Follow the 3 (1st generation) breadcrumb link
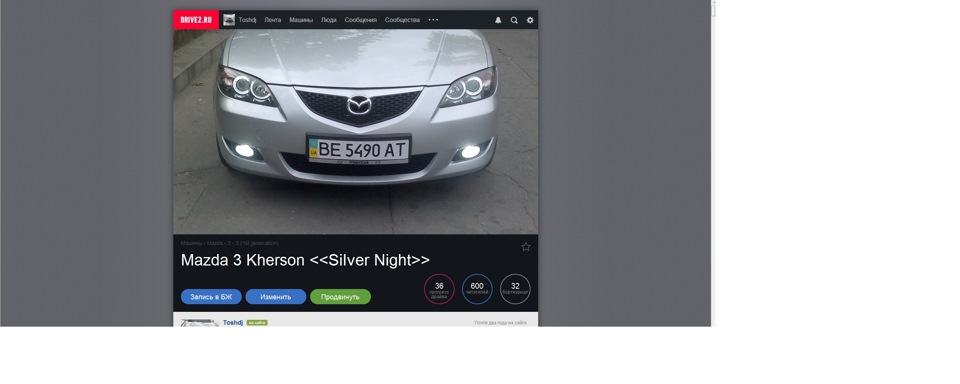This screenshot has width=960, height=384. (257, 243)
